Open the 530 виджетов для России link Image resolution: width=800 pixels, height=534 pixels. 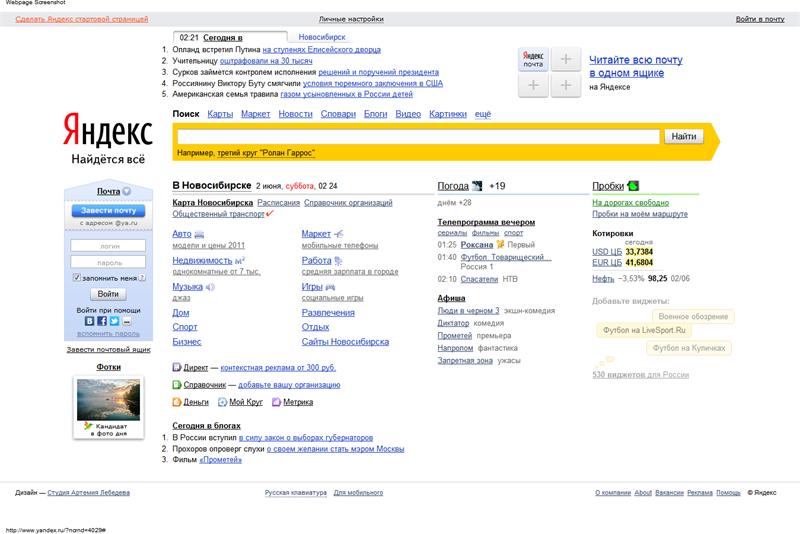pos(640,374)
